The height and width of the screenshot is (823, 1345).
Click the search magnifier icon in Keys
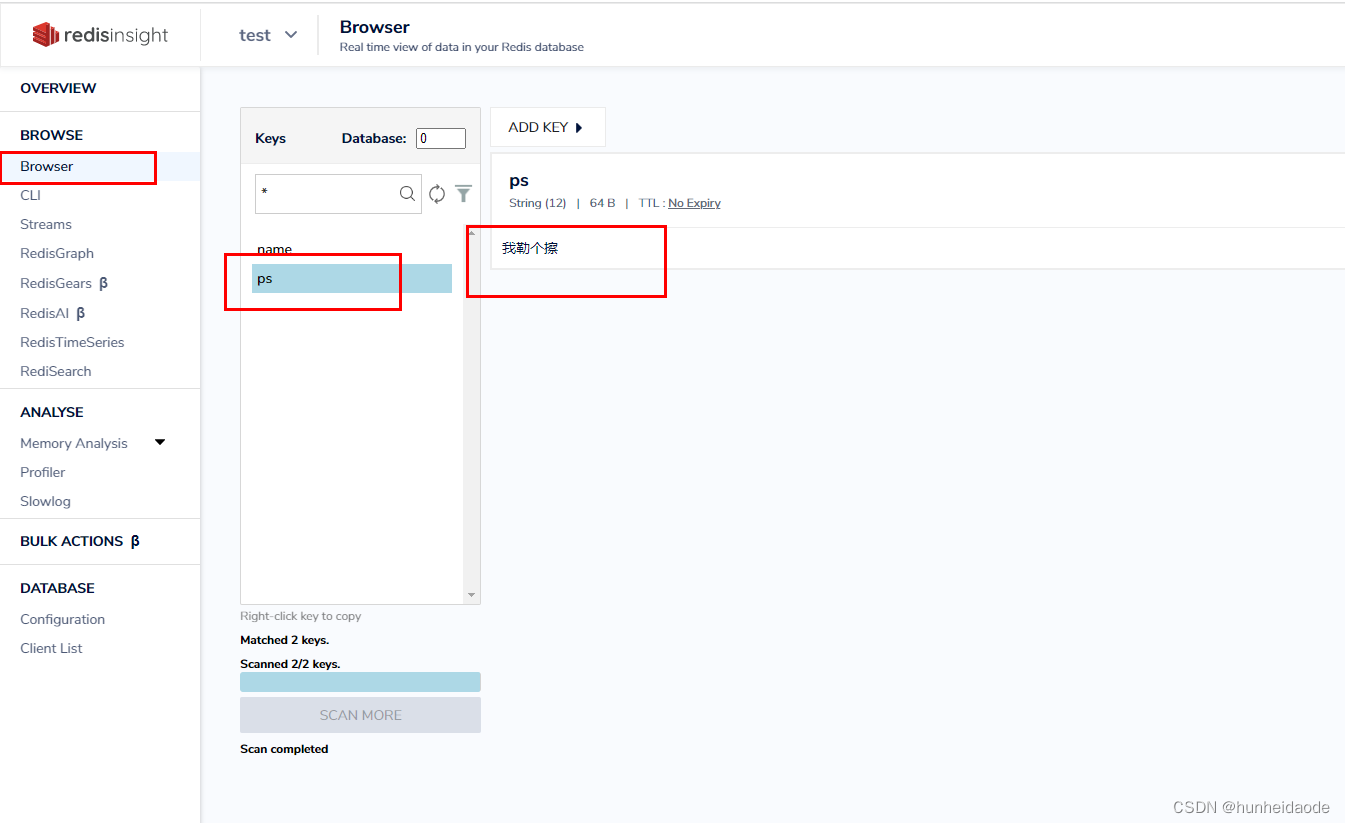coord(407,194)
